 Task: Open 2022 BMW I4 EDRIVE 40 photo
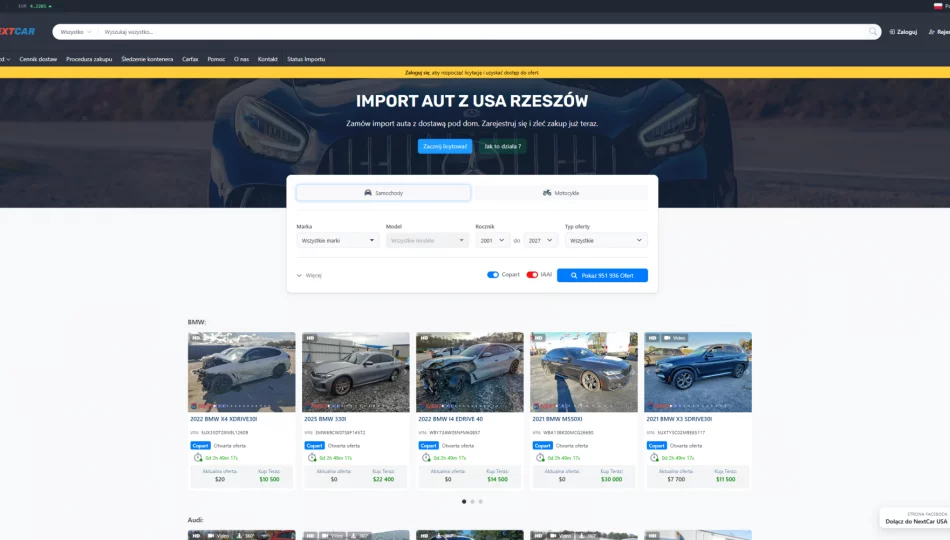point(470,372)
